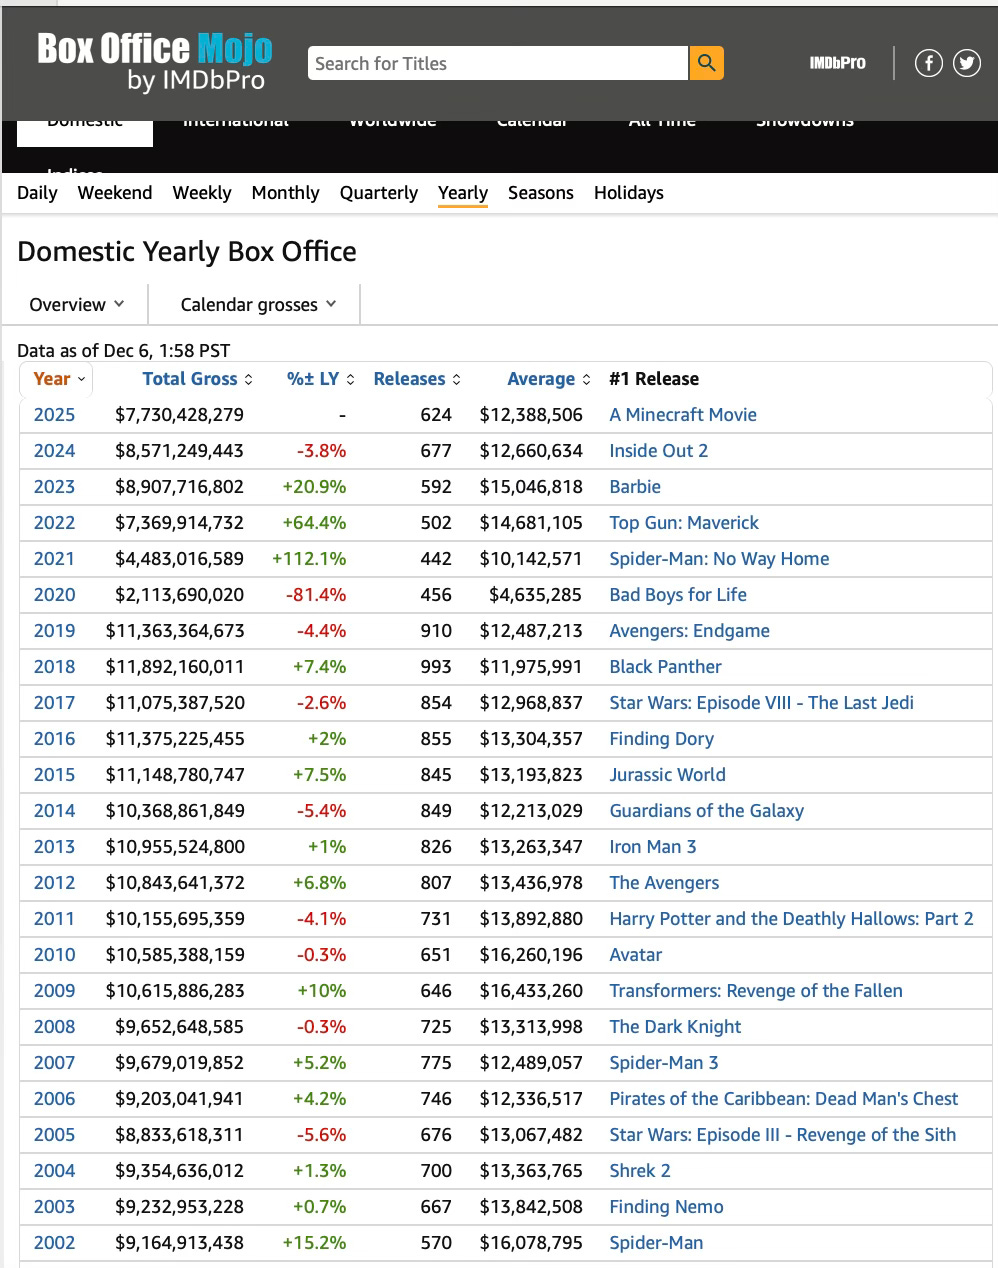Open The Dark Knight link
The width and height of the screenshot is (998, 1268).
tap(675, 1027)
